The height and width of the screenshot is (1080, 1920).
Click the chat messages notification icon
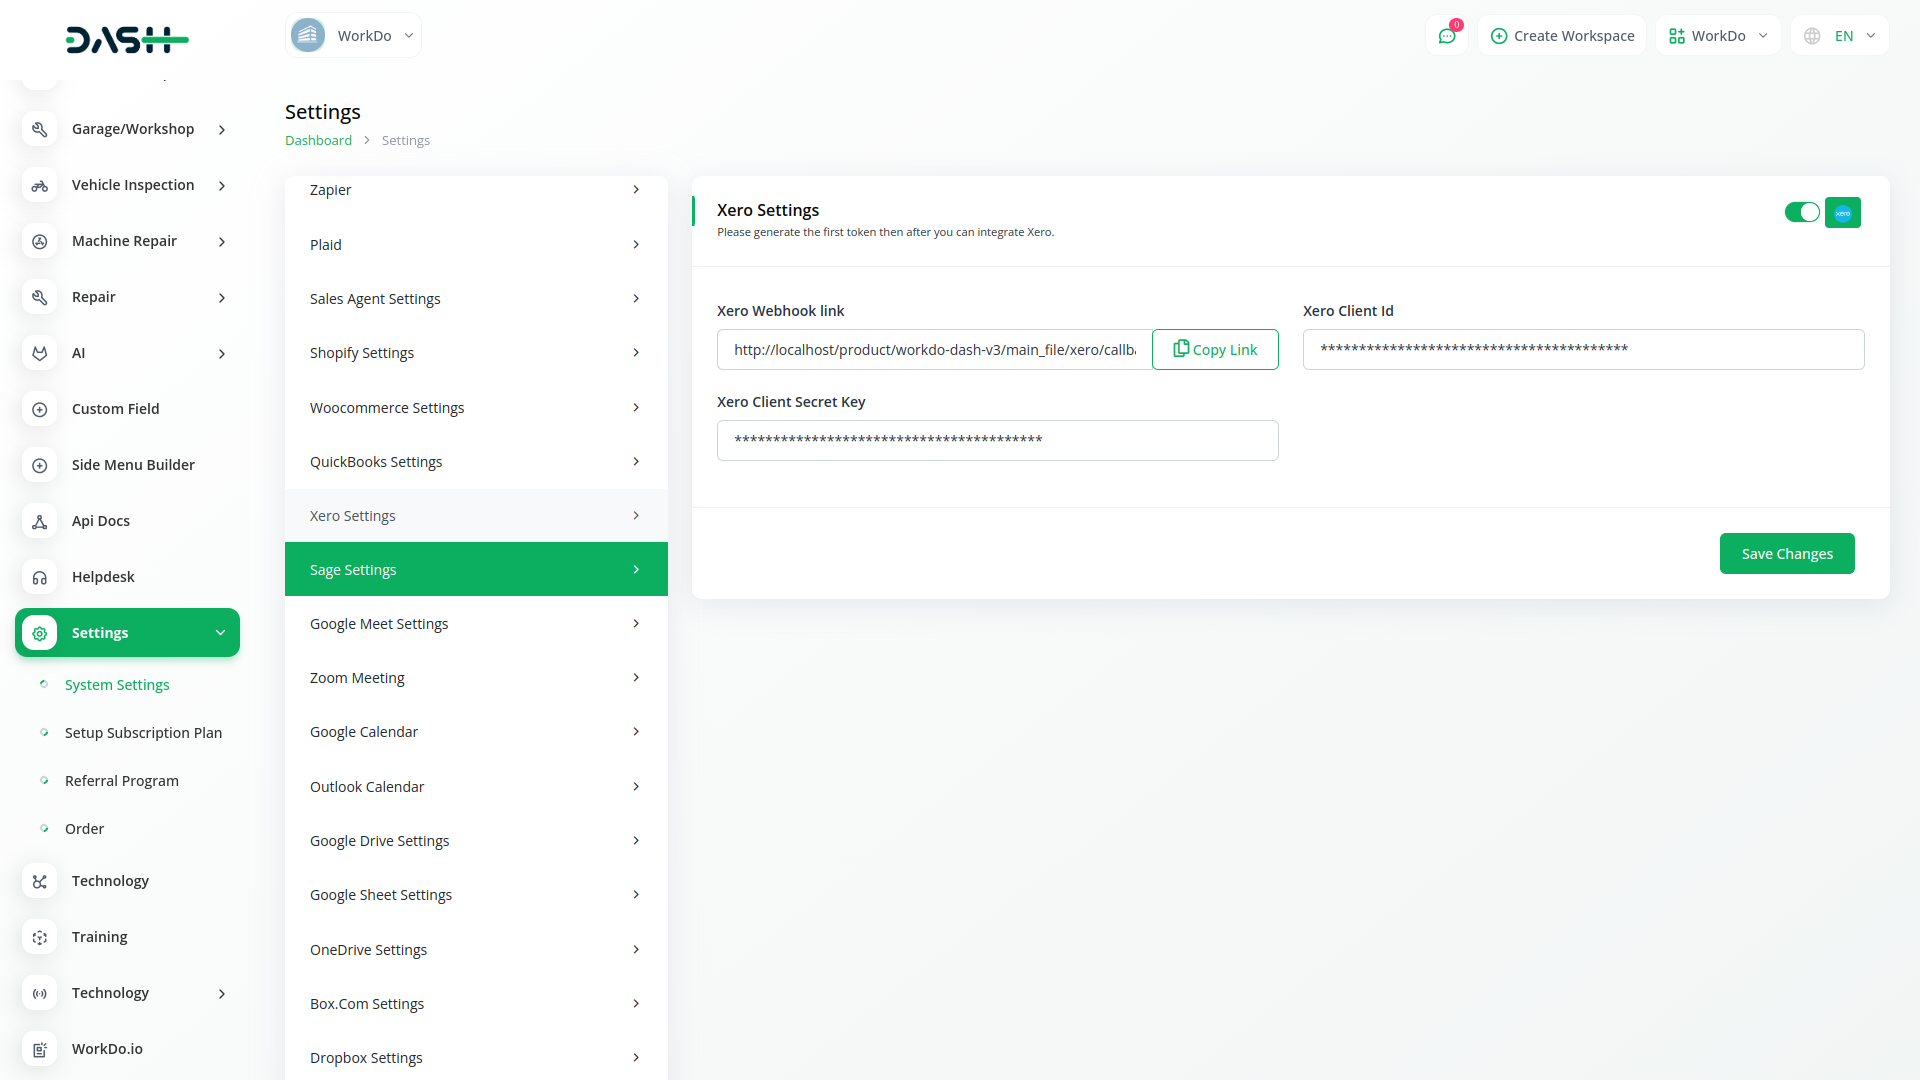(x=1446, y=36)
